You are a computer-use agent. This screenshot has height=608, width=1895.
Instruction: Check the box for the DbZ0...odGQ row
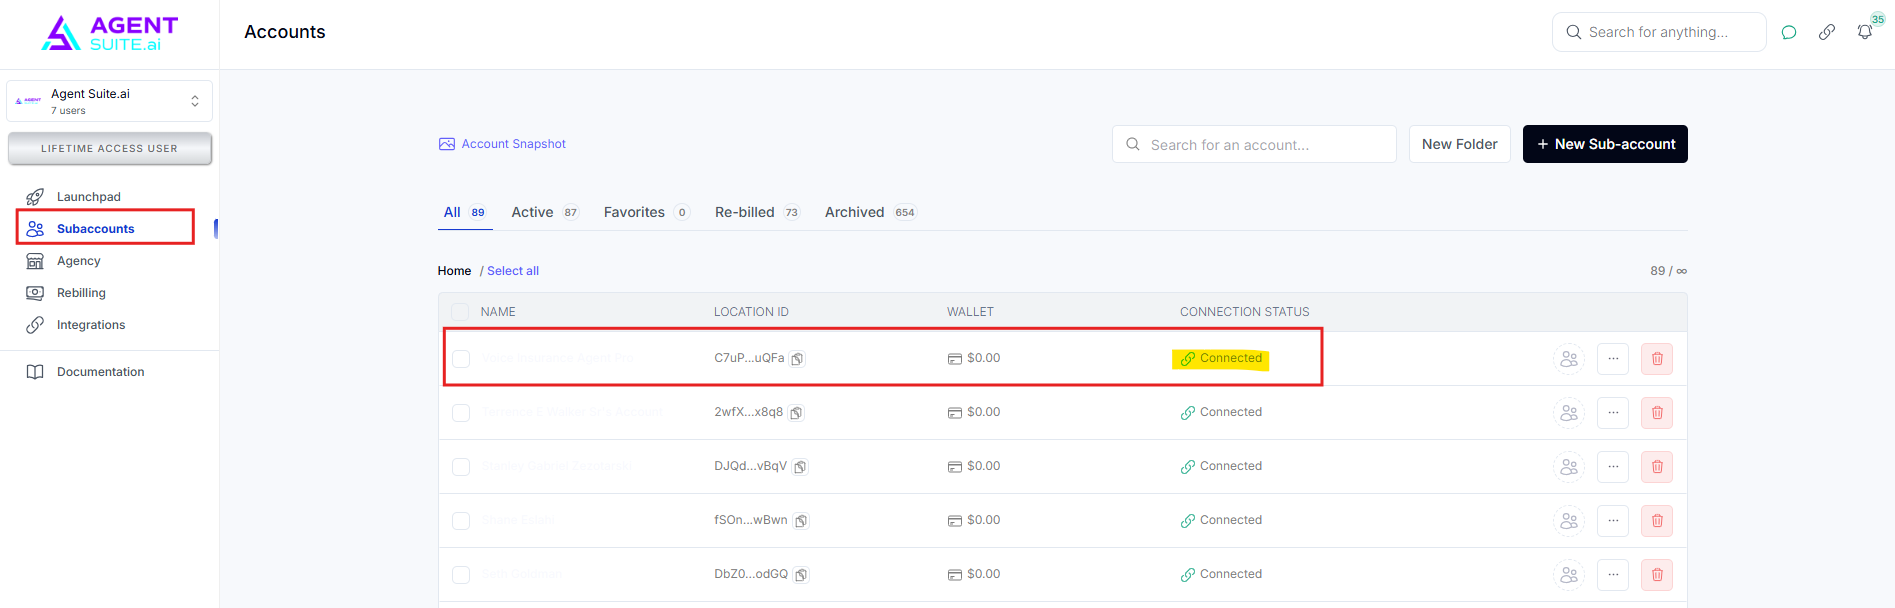point(461,575)
